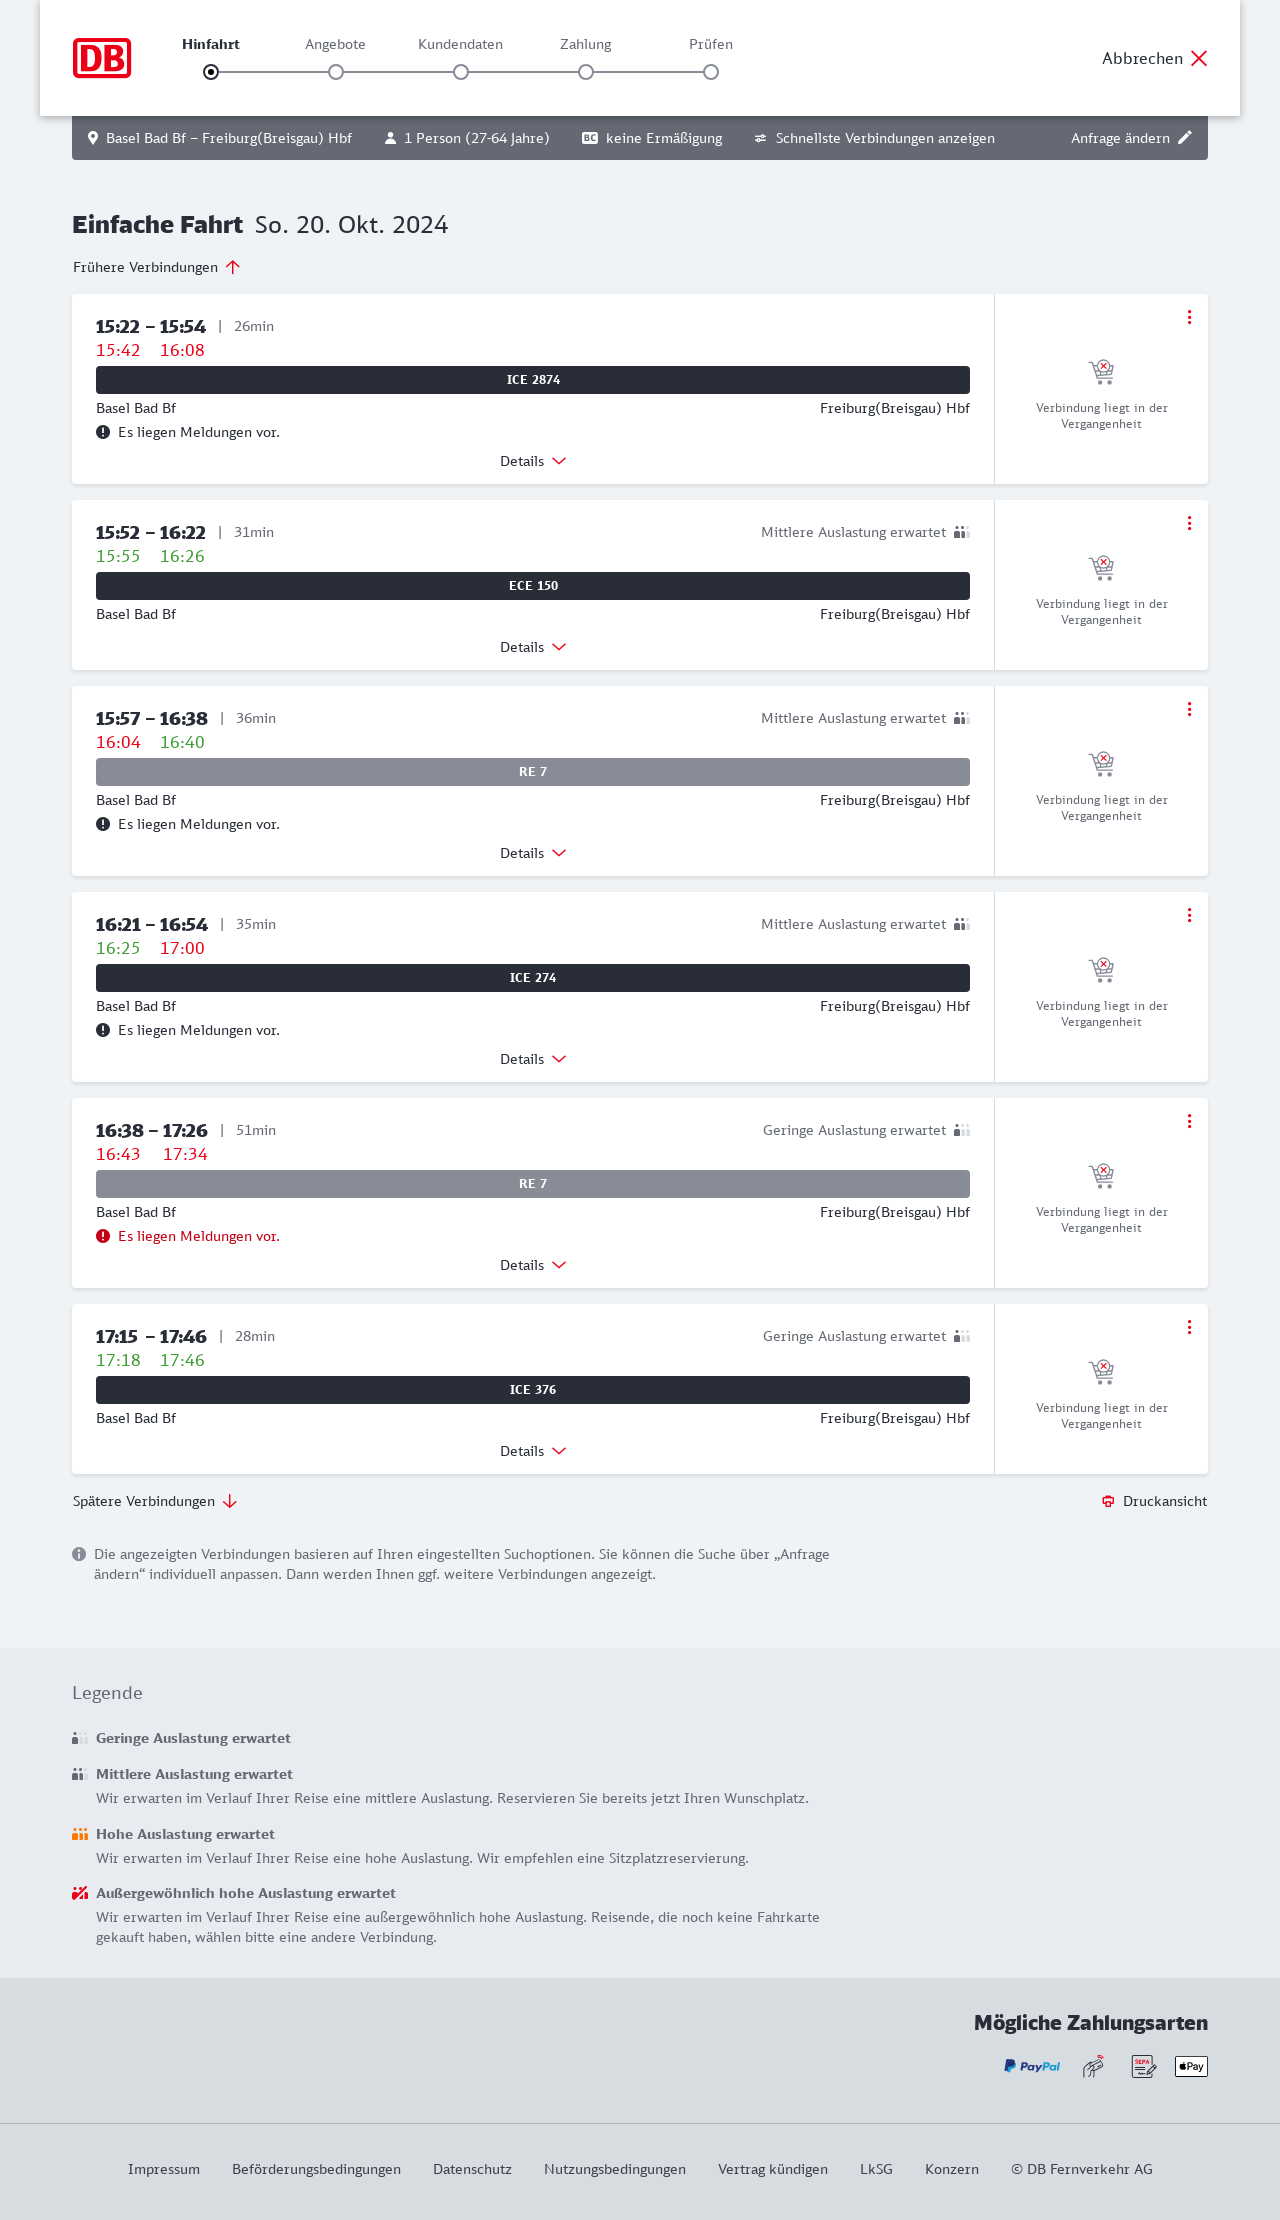Click the unavailable cart icon for ICE 274
1280x2220 pixels.
[x=1101, y=970]
